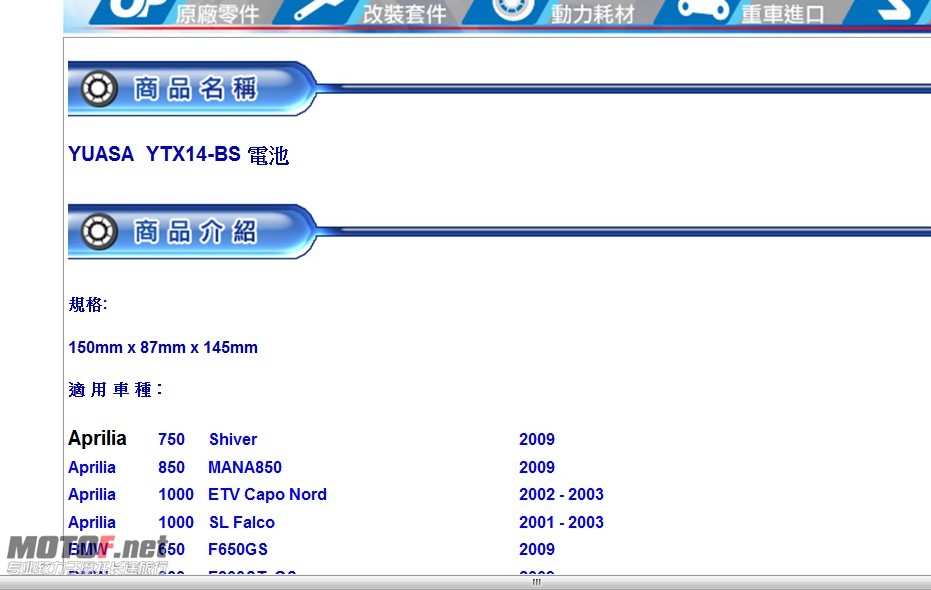Click the year 2009 in F650GS row
The height and width of the screenshot is (590, 931).
537,549
